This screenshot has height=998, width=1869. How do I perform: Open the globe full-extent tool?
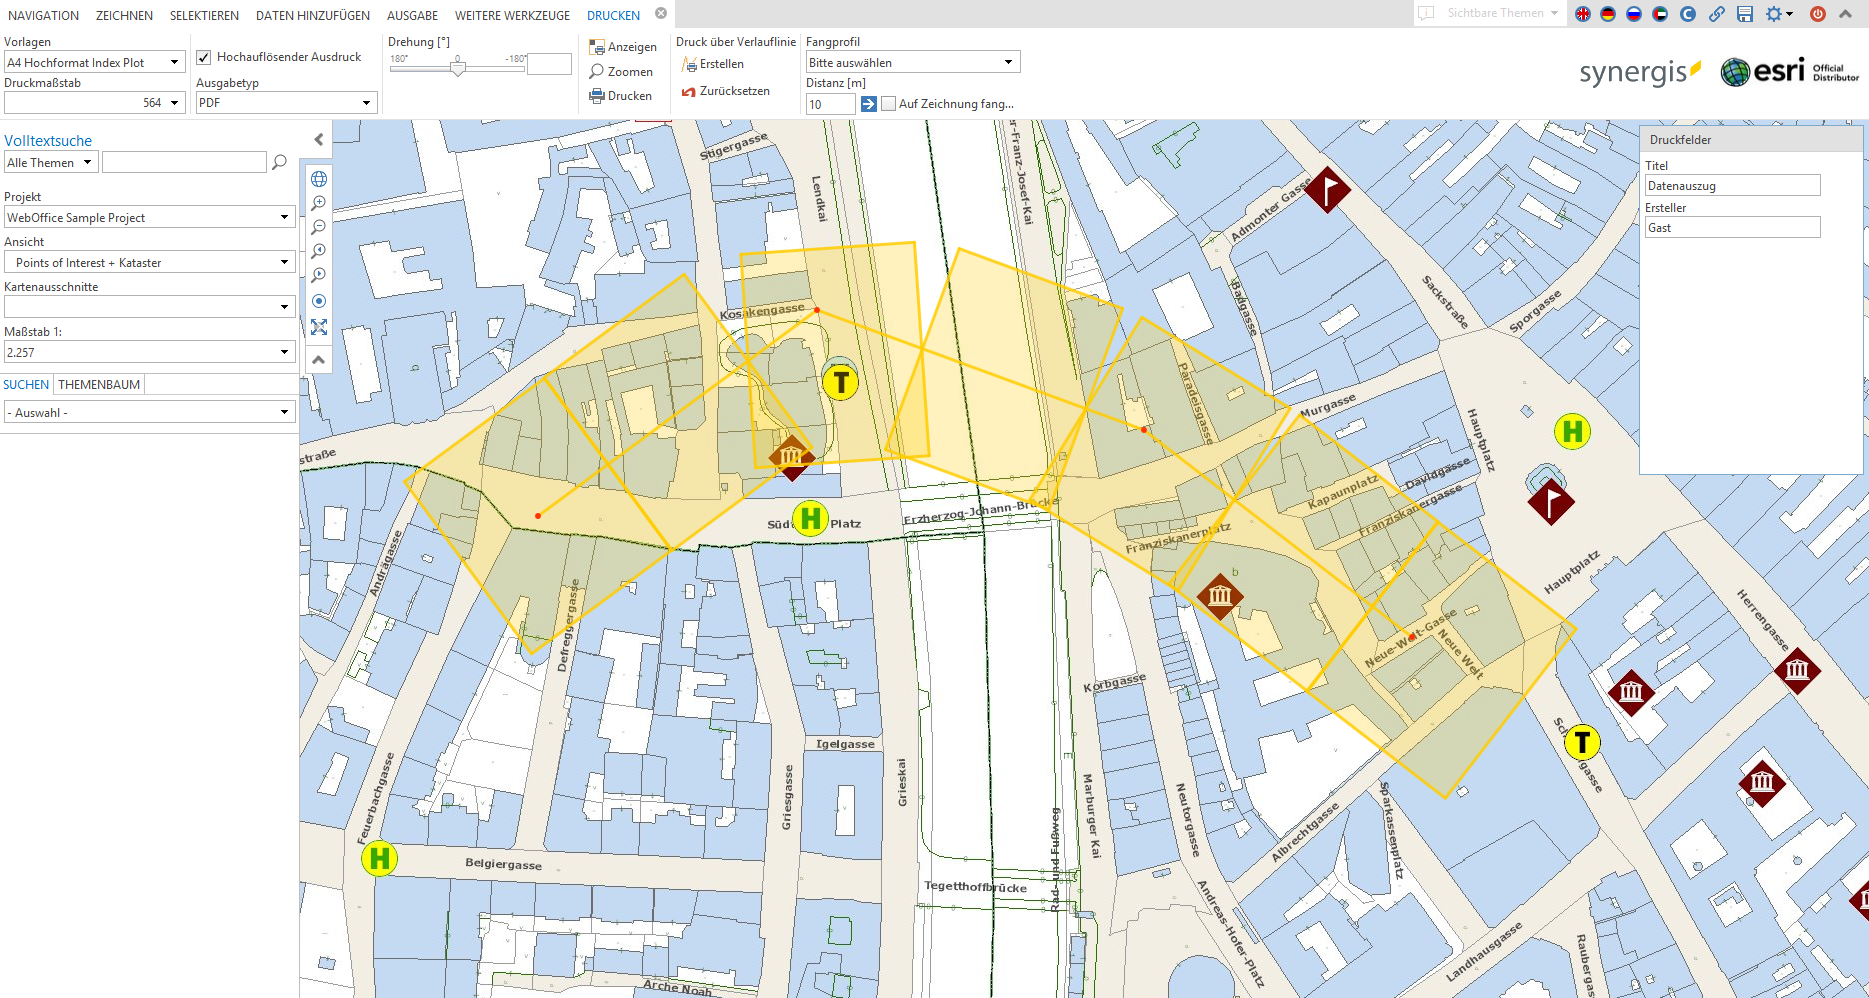(318, 178)
